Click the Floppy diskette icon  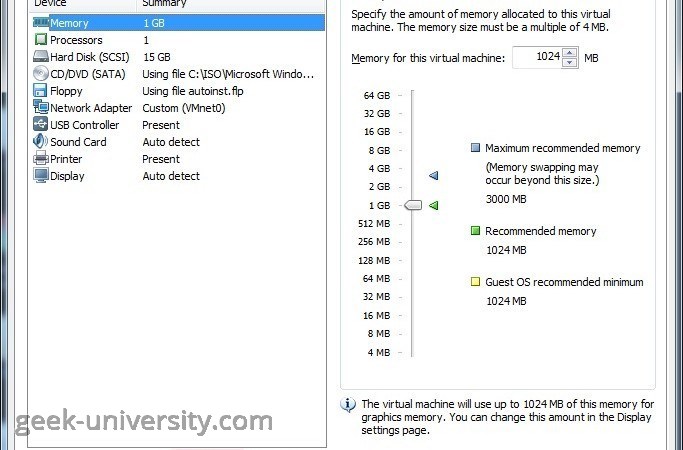(x=40, y=91)
